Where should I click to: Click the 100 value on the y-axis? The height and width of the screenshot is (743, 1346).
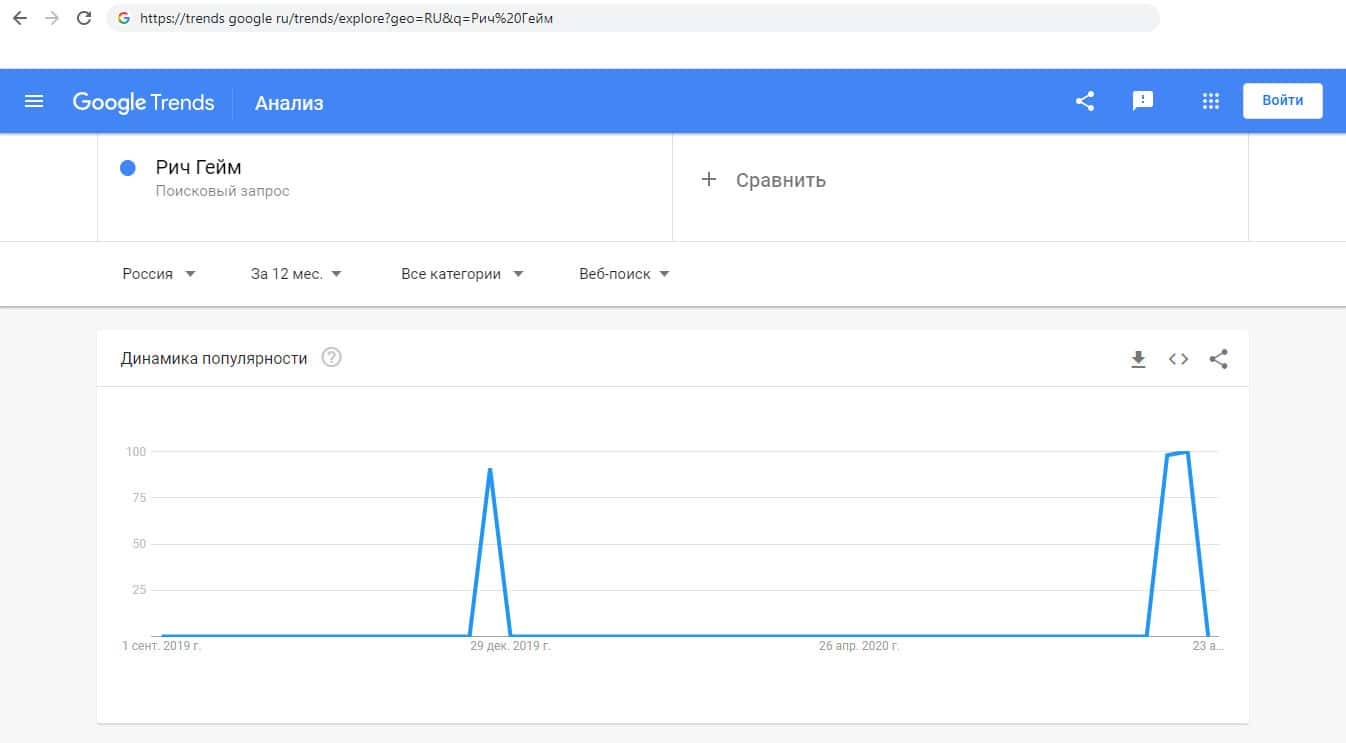135,452
